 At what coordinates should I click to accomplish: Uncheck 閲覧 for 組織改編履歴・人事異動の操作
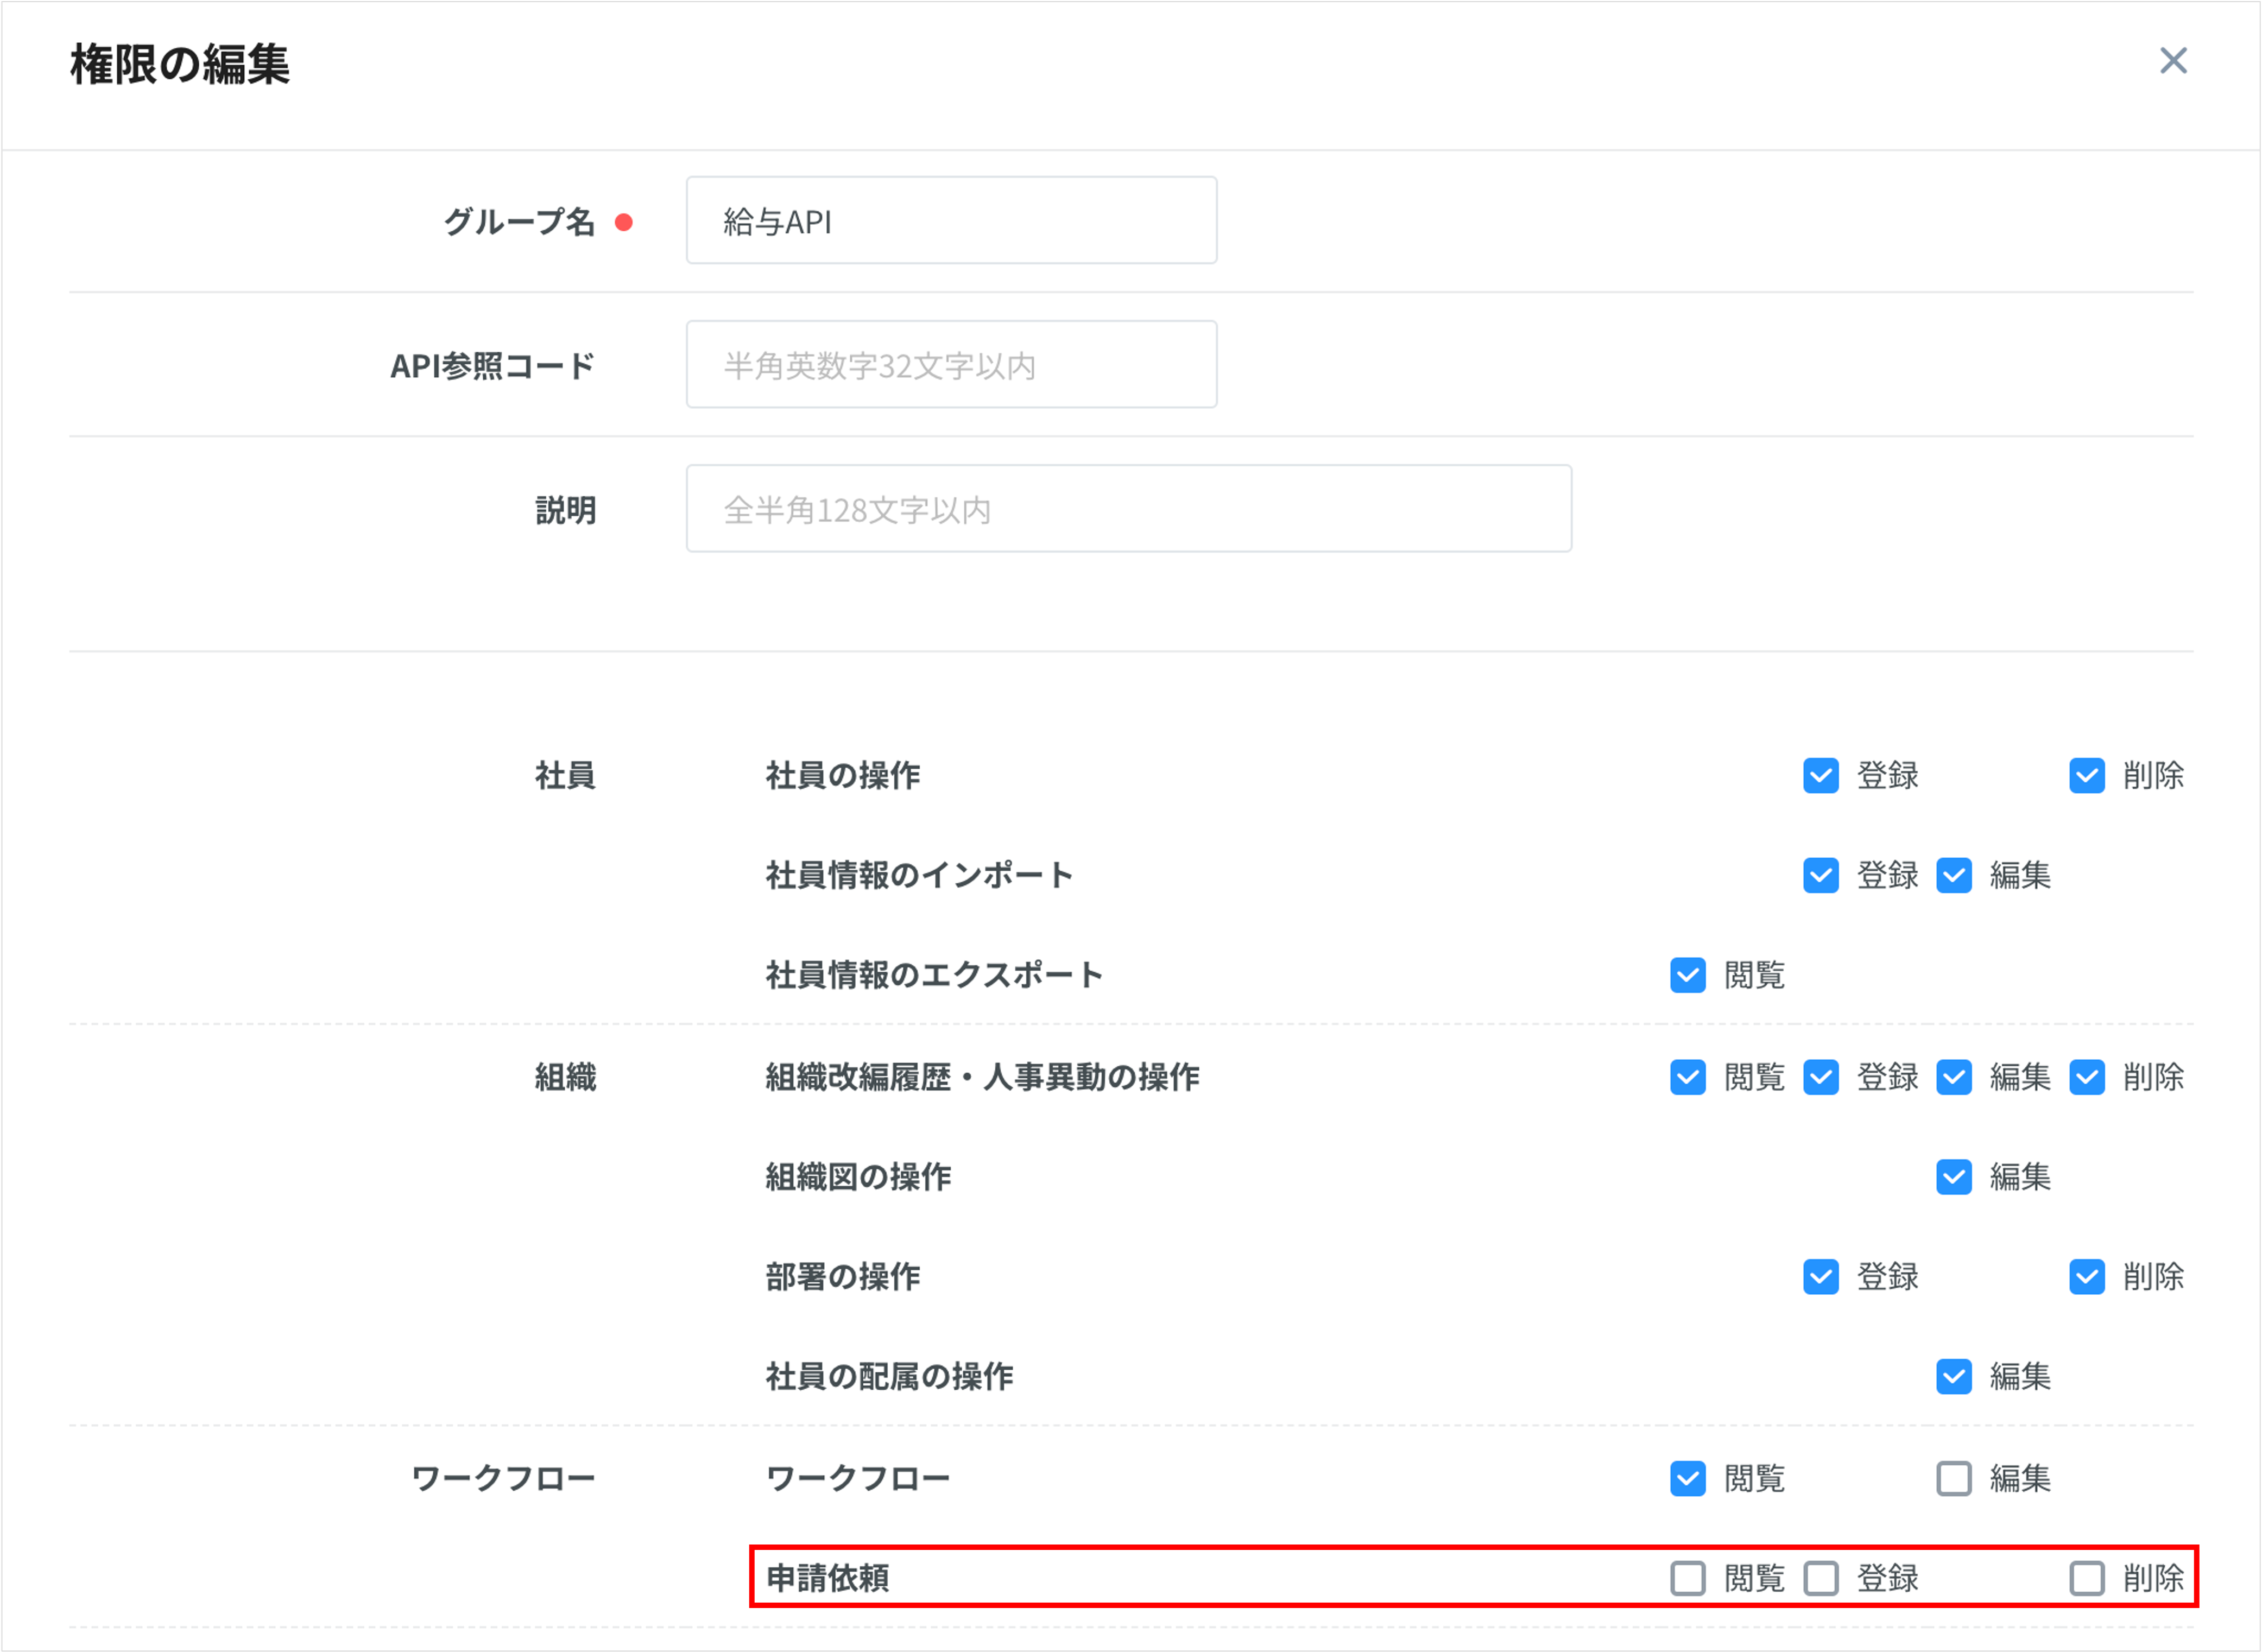coord(1688,1077)
